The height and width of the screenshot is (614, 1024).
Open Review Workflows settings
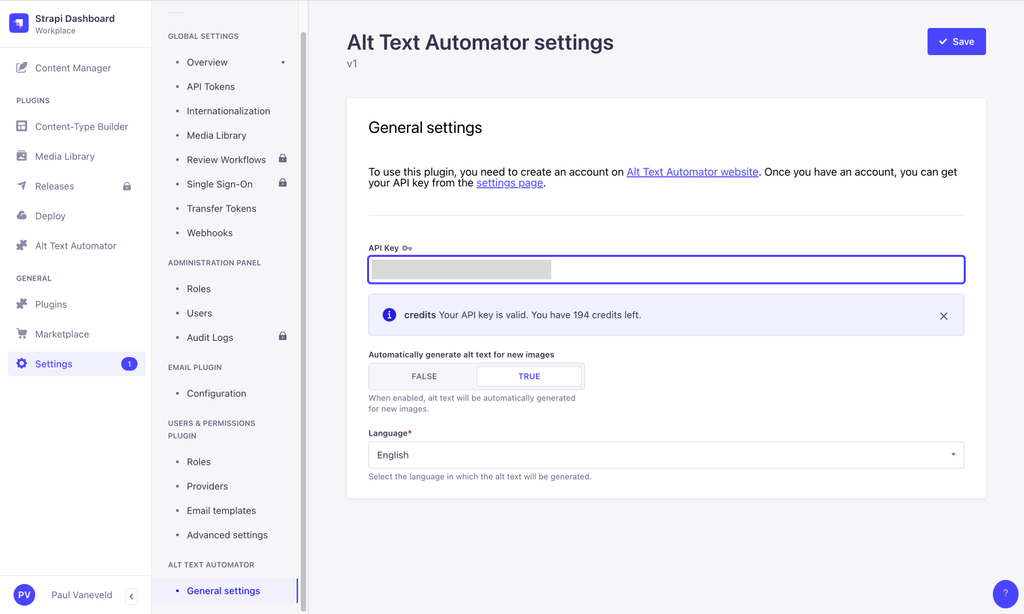click(x=226, y=159)
